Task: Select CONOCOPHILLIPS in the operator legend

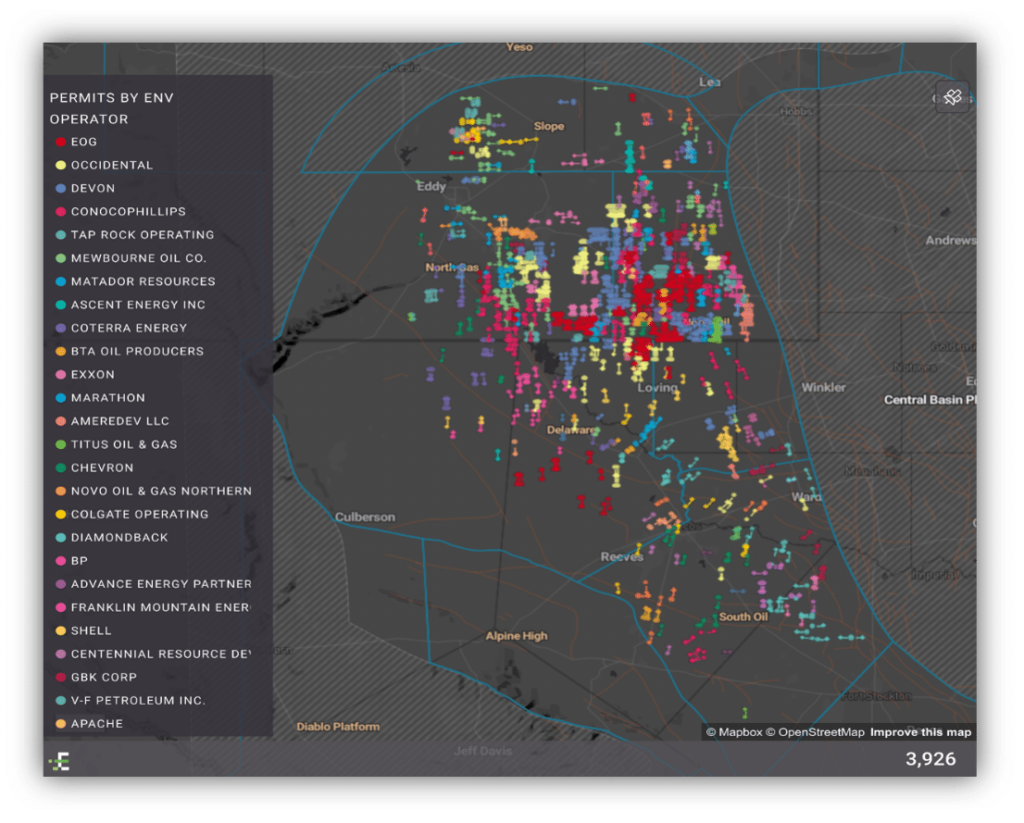Action: point(128,212)
